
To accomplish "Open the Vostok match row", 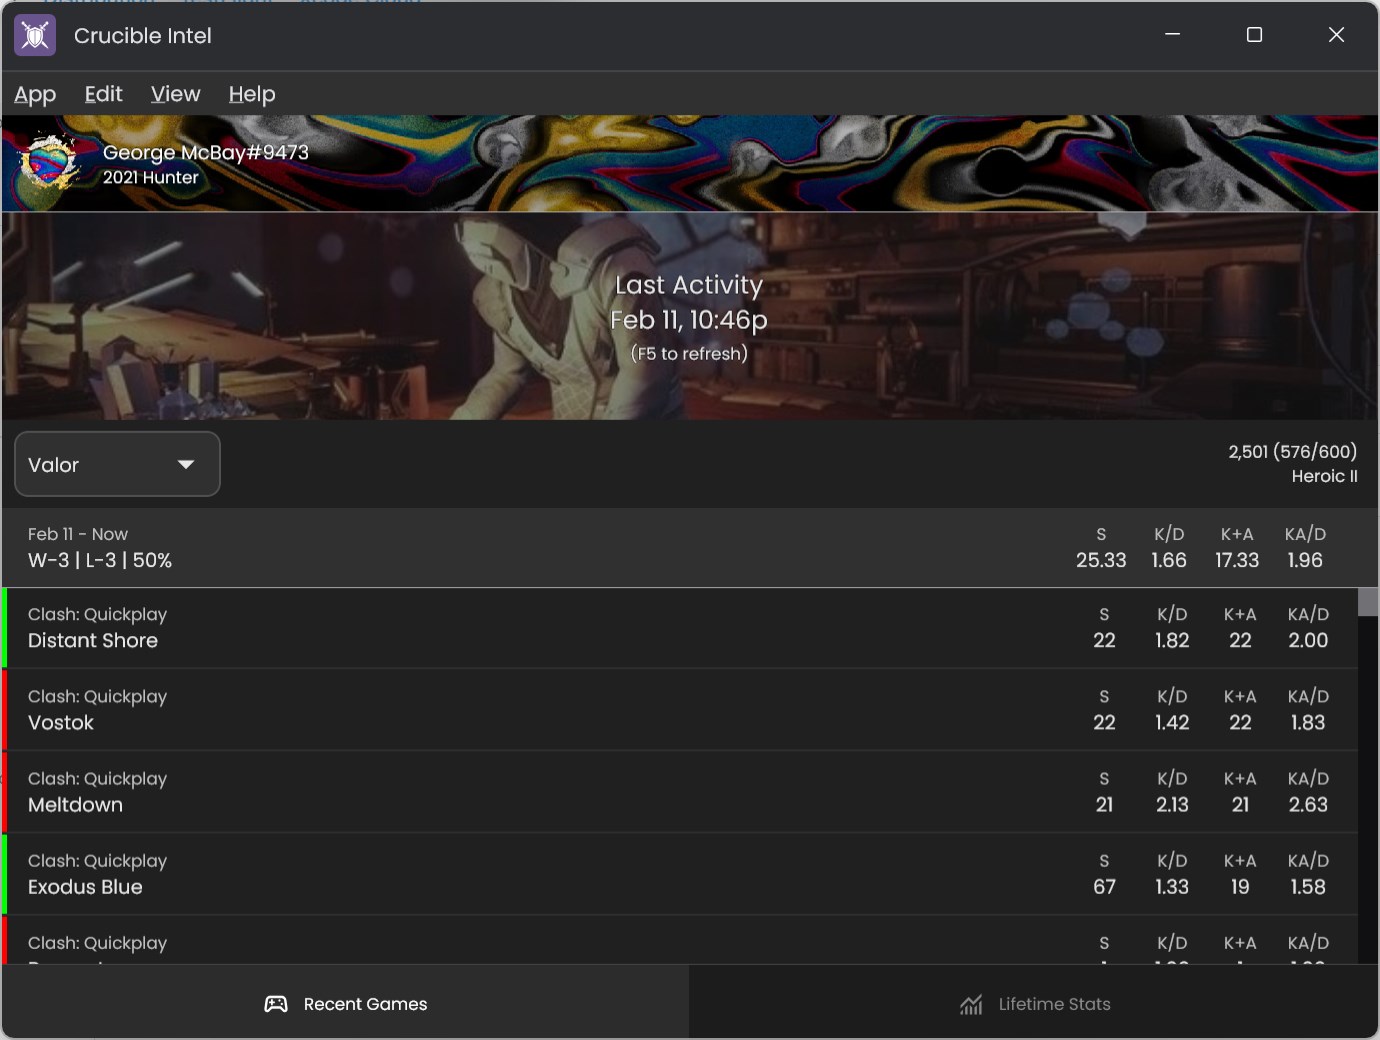I will 680,710.
